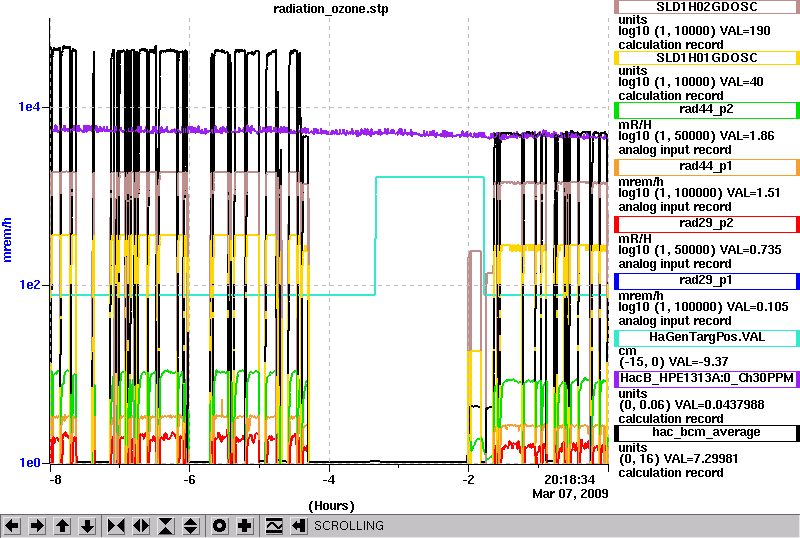Select the yellow SLD1H01GDOSC legend box

tap(707, 58)
